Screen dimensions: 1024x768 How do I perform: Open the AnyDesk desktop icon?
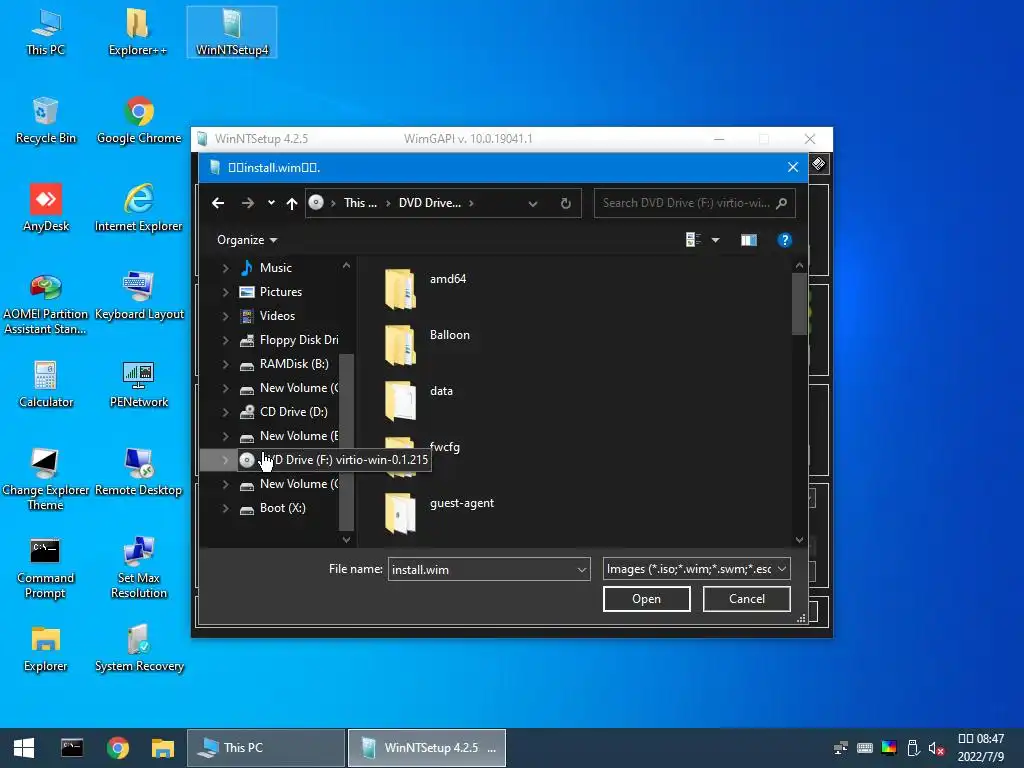(46, 209)
